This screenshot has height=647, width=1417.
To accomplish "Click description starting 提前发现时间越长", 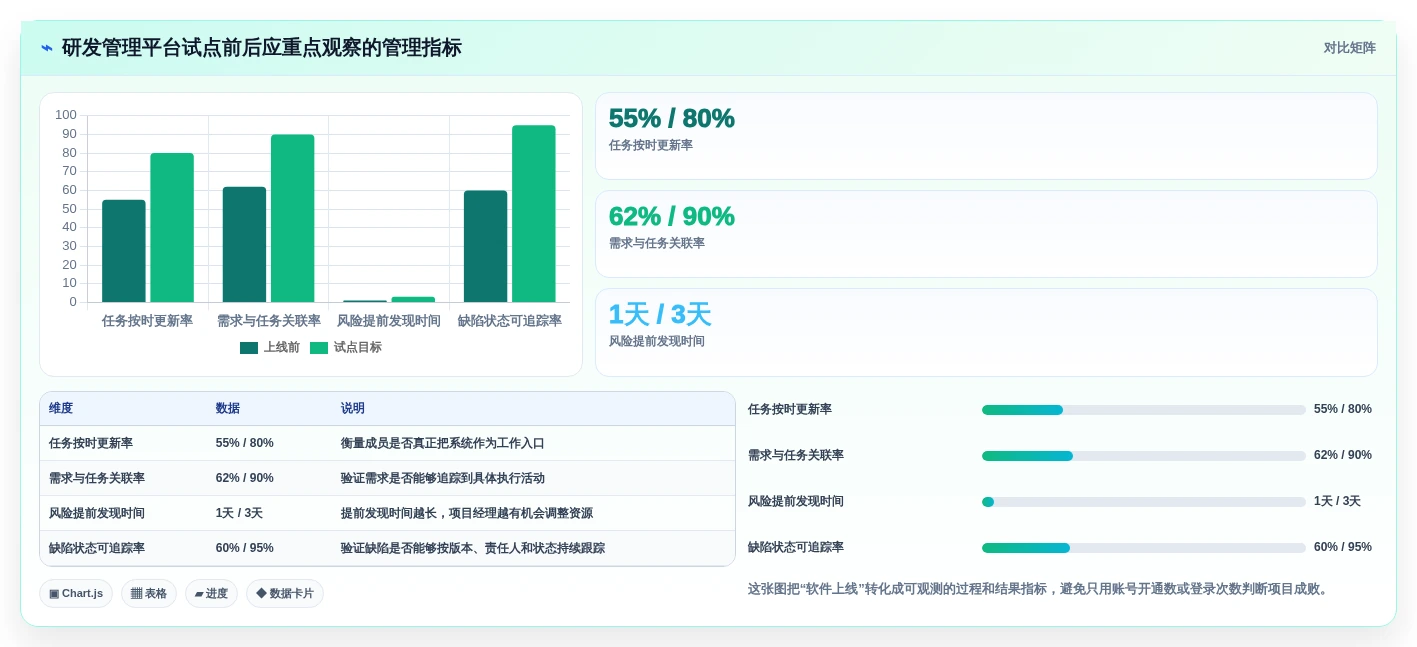I will pos(467,513).
